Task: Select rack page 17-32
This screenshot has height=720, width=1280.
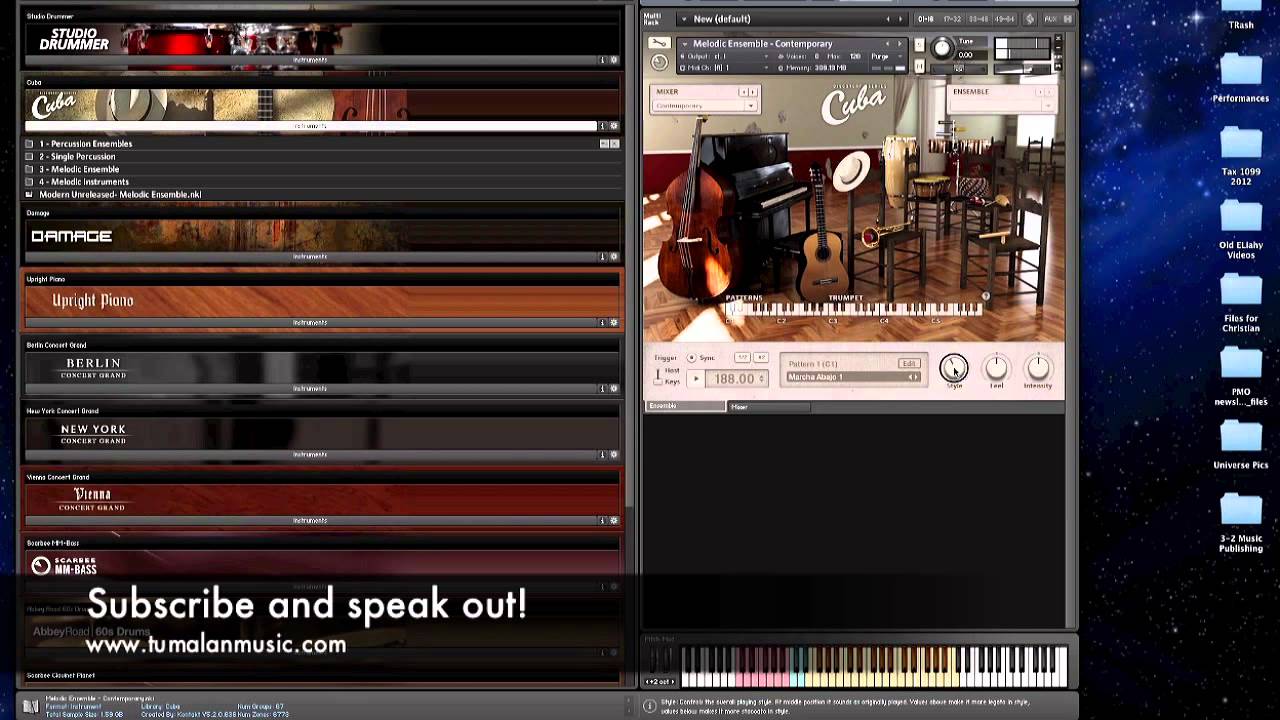Action: [952, 19]
